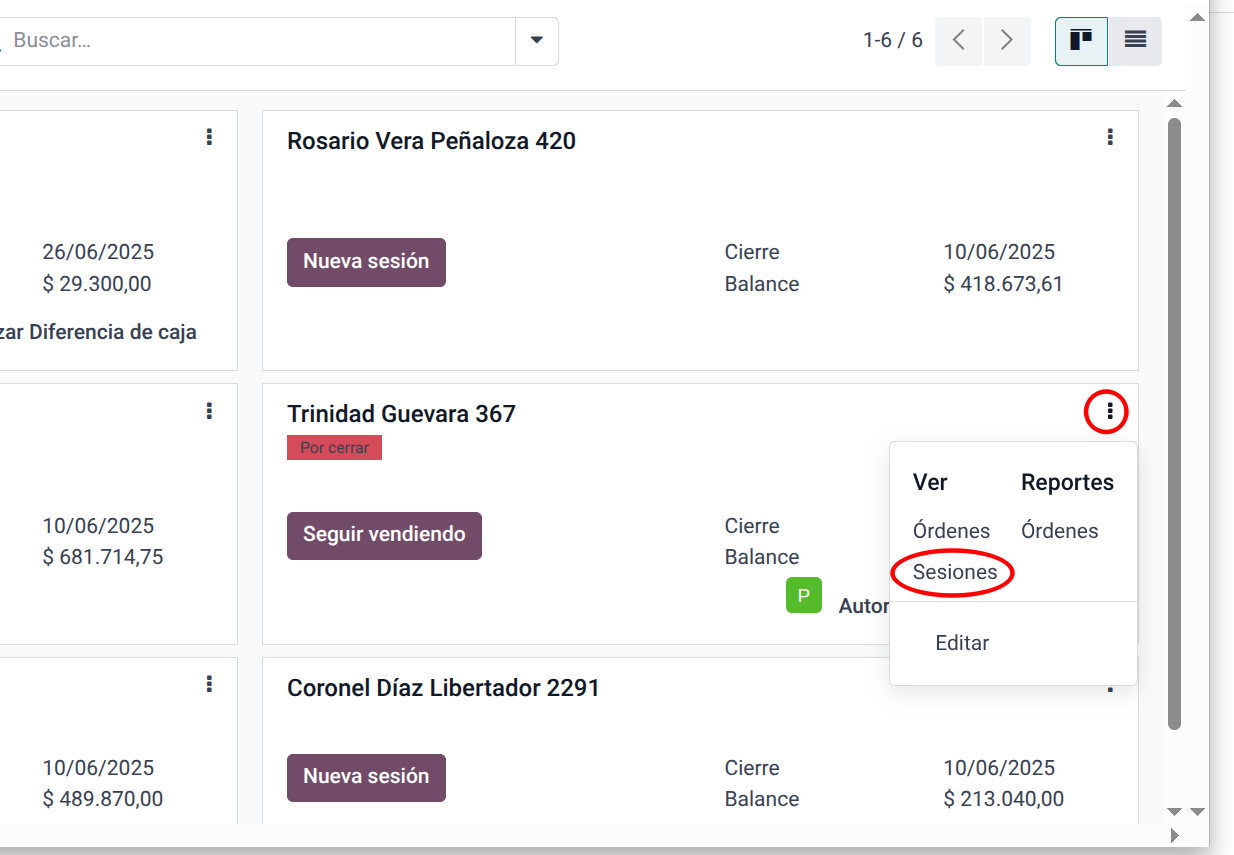Select Sesiones in the Ver menu
Screen dimensions: 1234x855
[x=955, y=572]
